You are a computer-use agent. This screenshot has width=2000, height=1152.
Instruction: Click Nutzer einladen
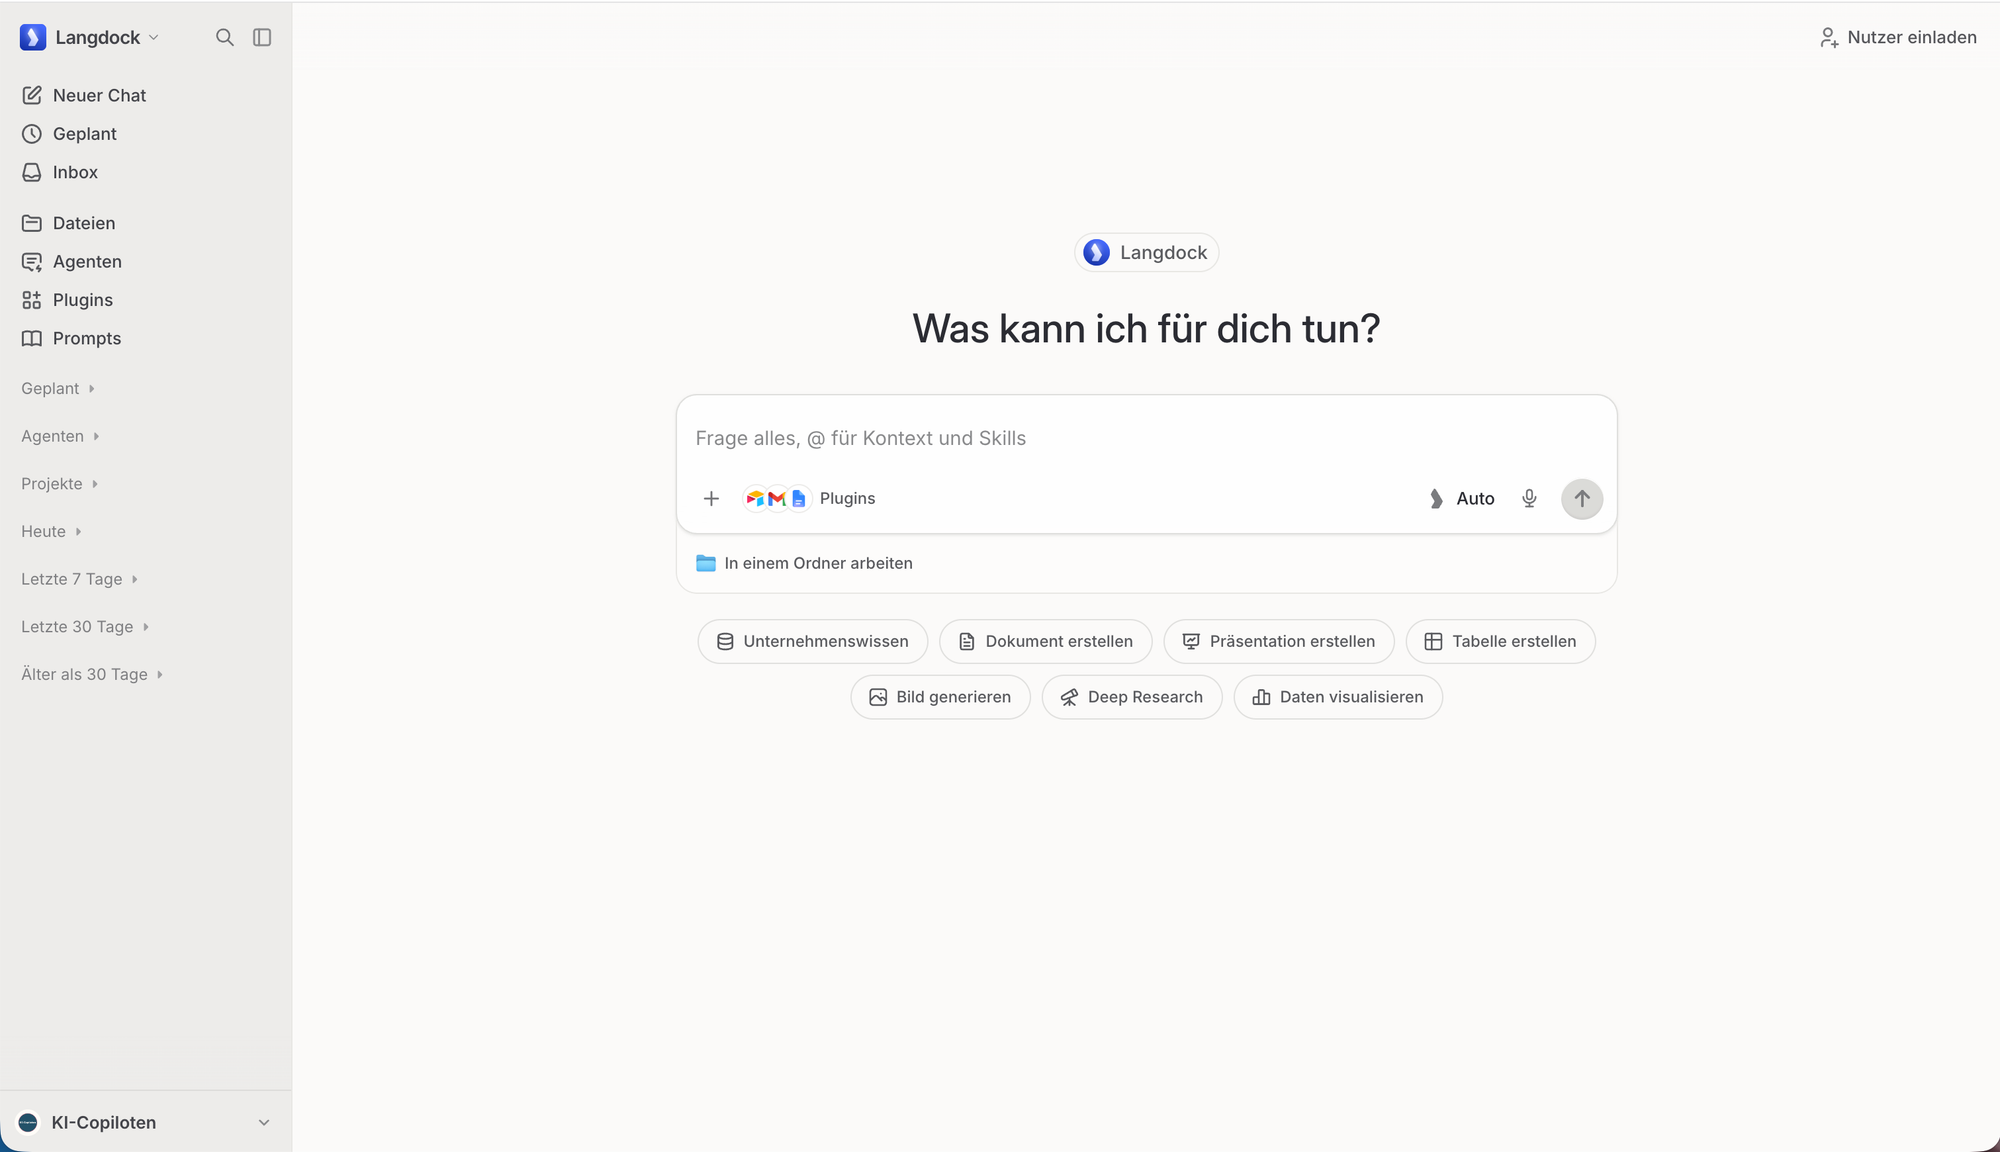1898,37
